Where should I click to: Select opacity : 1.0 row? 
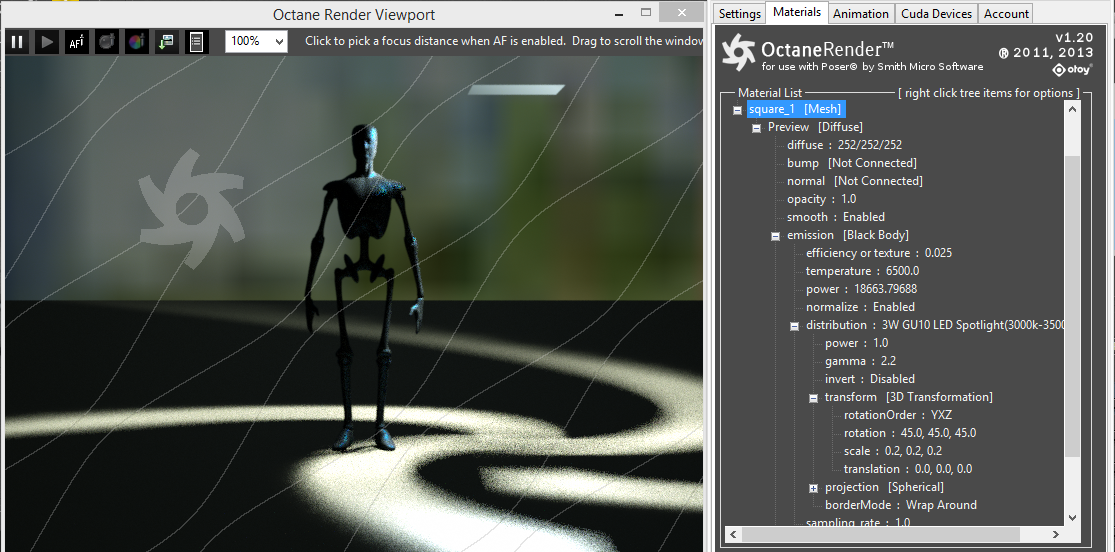[x=821, y=199]
